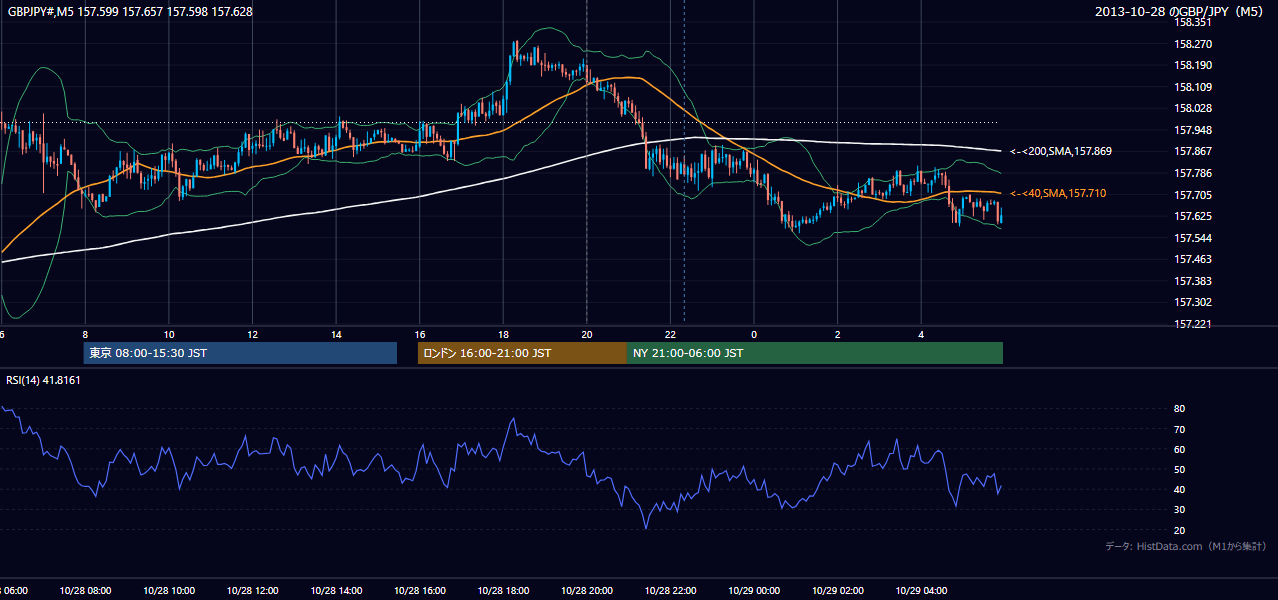Click the GBPJPY# M5 header quote text
The width and height of the screenshot is (1278, 600).
point(130,12)
